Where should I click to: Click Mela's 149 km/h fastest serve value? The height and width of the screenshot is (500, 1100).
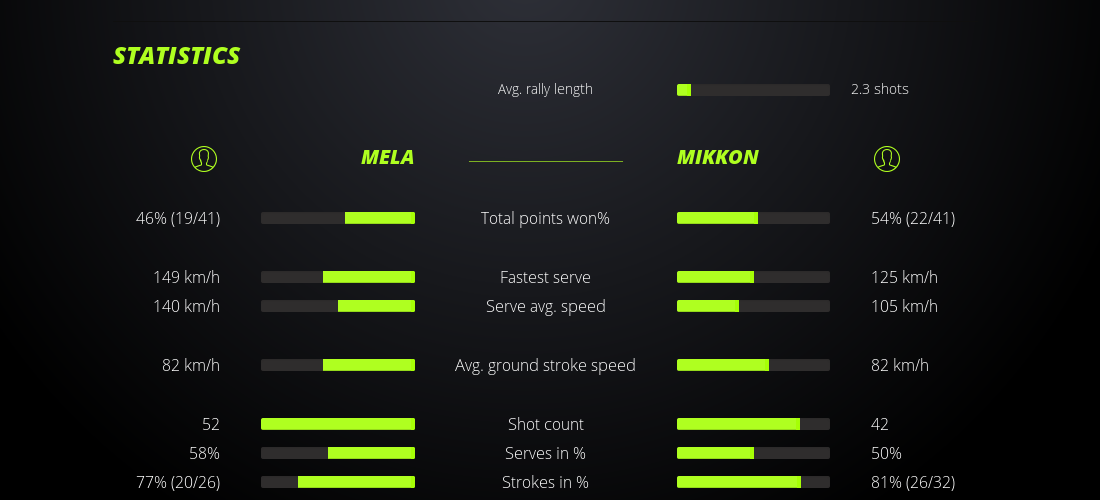(x=186, y=277)
